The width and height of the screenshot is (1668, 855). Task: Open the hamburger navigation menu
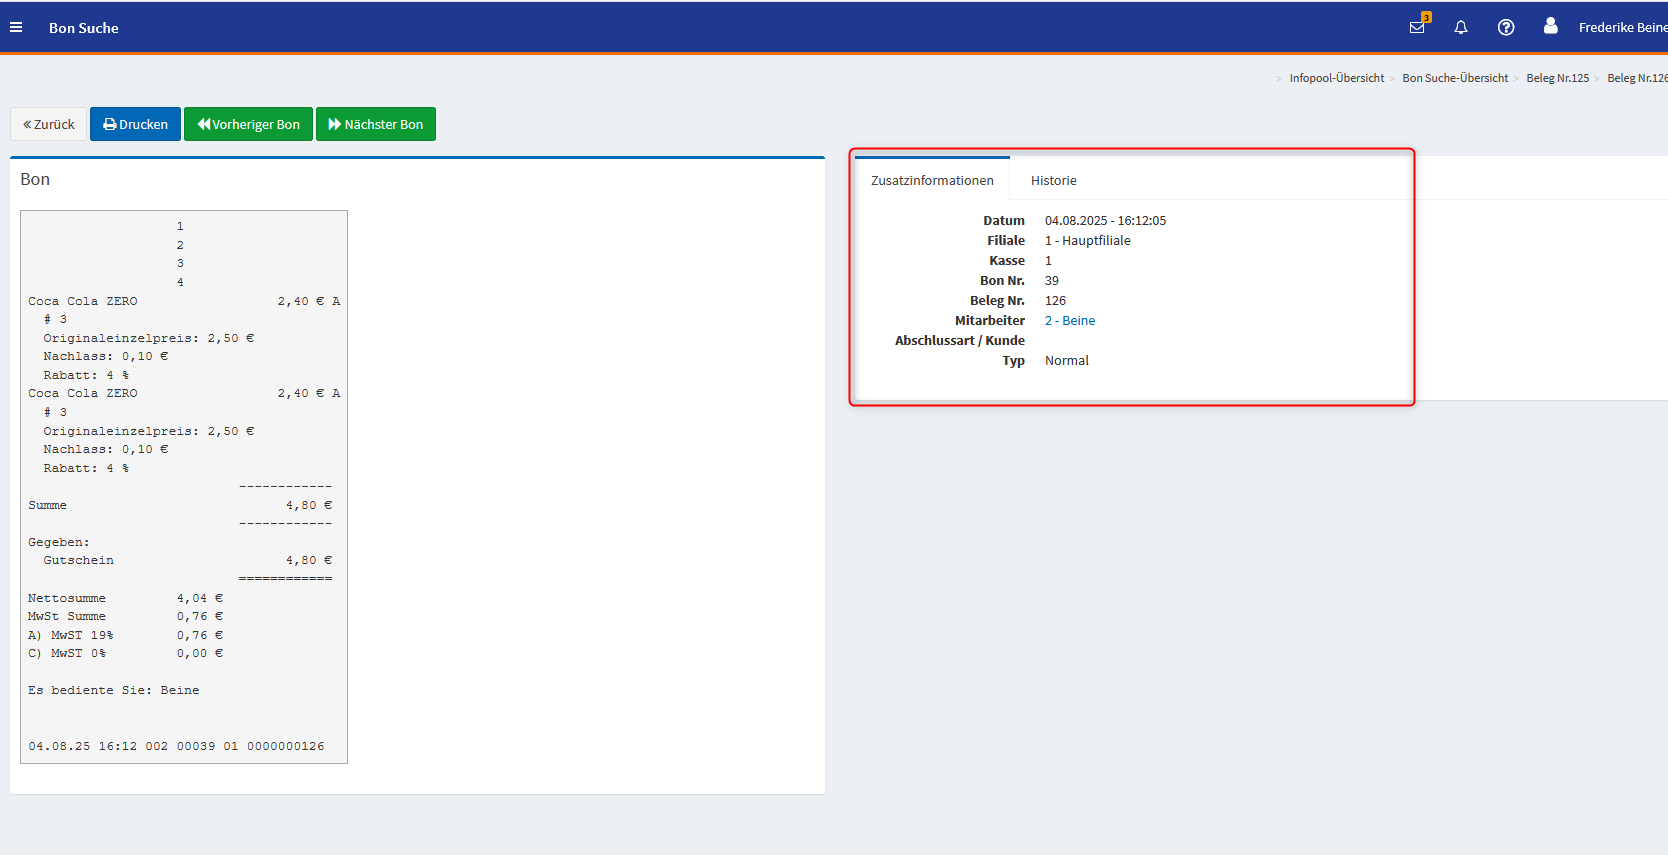(16, 28)
